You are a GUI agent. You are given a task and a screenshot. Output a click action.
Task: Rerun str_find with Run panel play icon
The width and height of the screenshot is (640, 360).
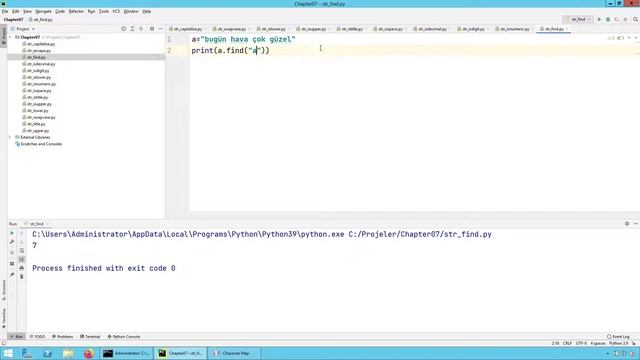[x=12, y=233]
